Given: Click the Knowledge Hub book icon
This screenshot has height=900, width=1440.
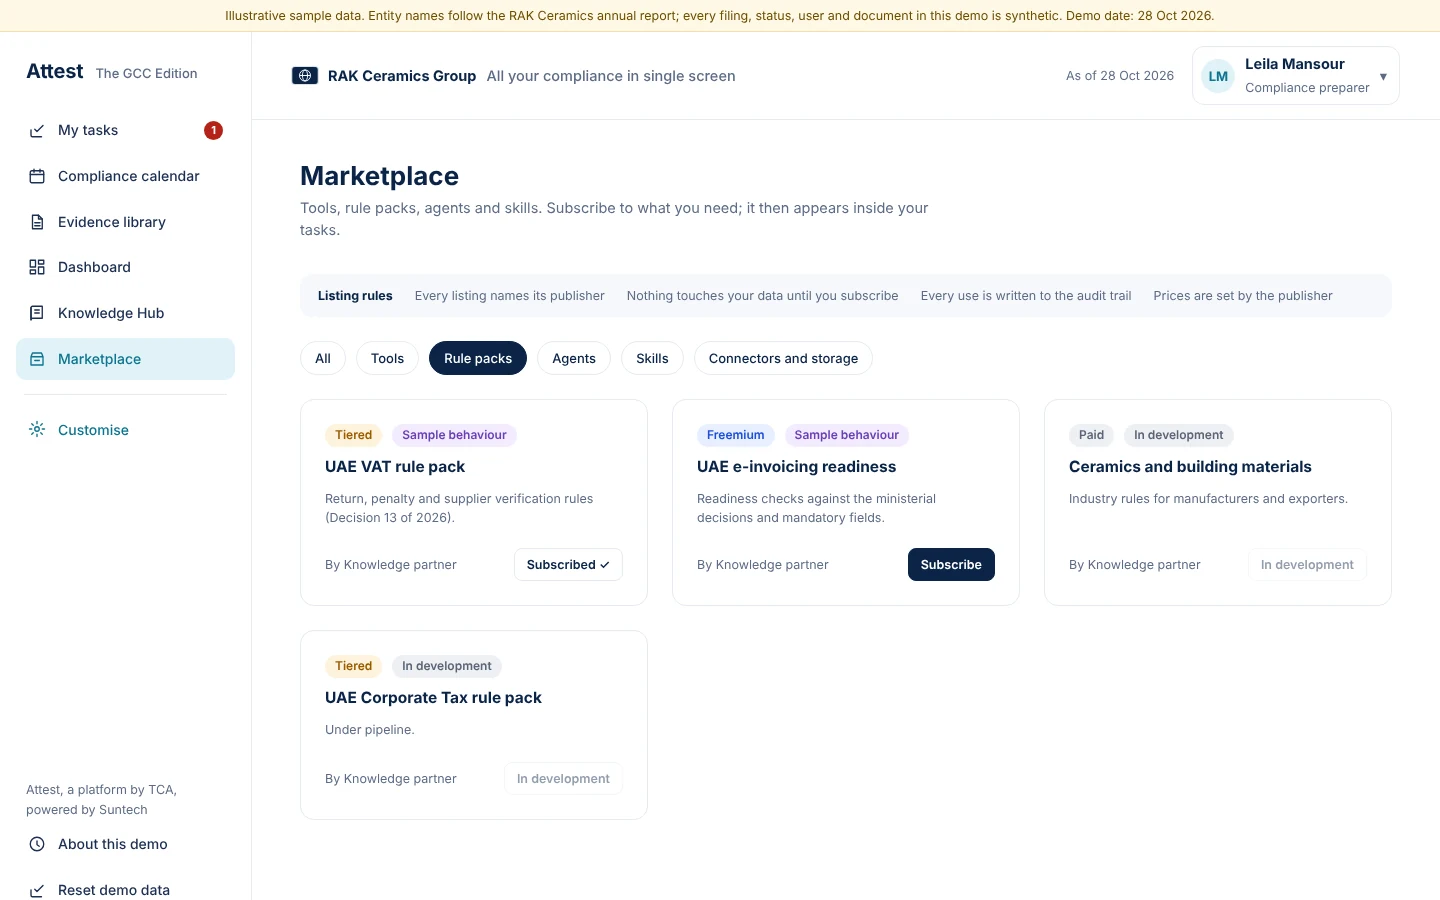Looking at the screenshot, I should coord(37,313).
